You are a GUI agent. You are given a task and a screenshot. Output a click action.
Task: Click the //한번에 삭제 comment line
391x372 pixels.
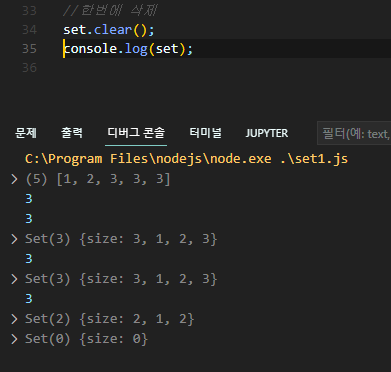(x=110, y=11)
